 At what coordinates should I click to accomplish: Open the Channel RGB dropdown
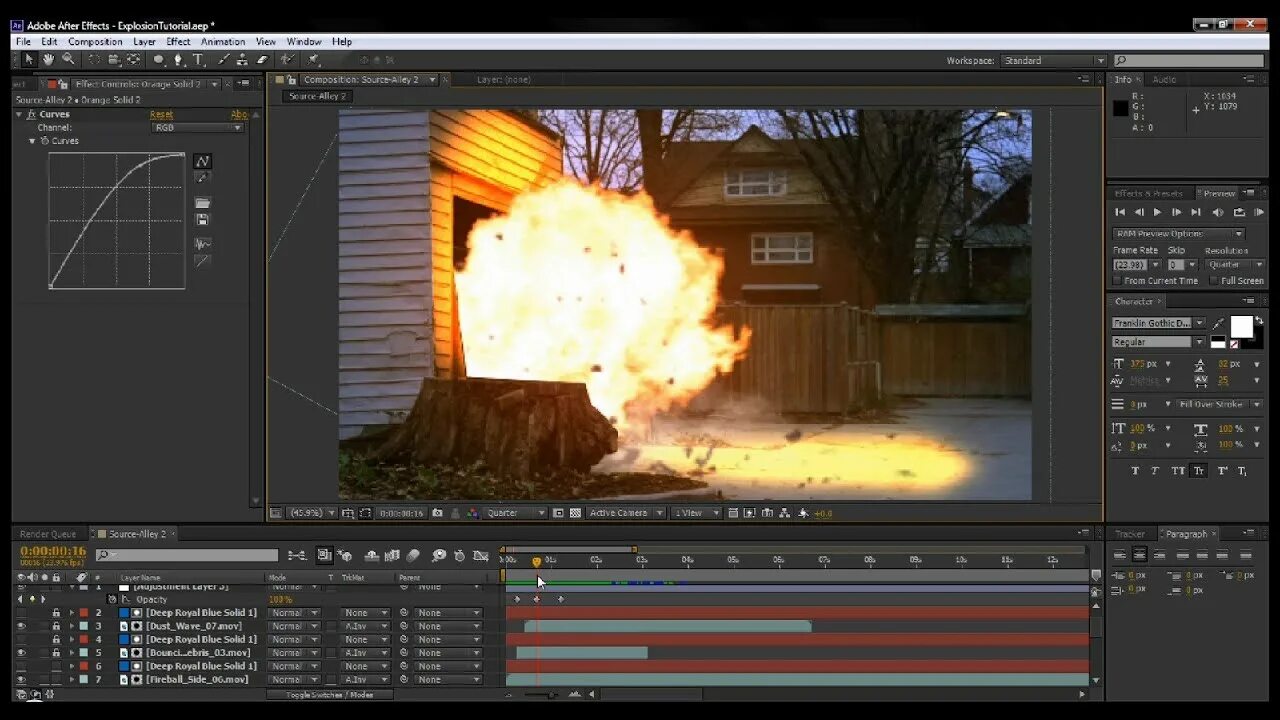pos(197,128)
